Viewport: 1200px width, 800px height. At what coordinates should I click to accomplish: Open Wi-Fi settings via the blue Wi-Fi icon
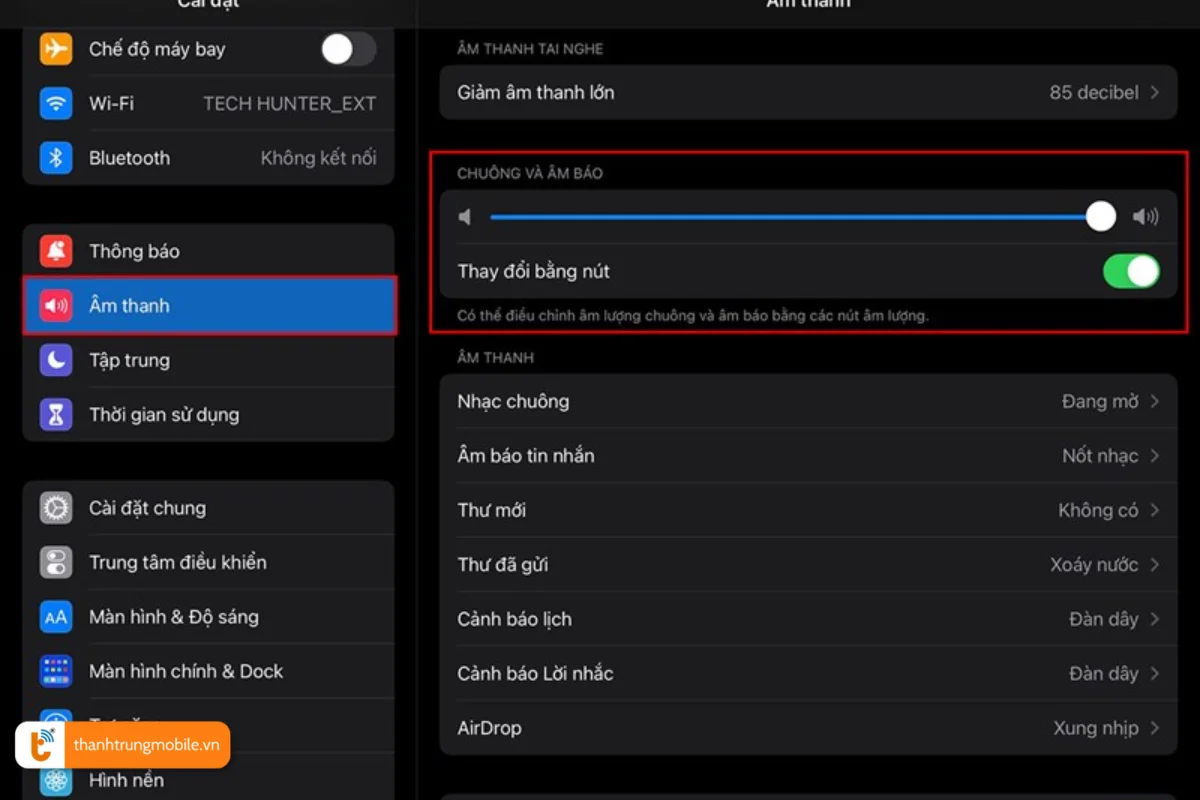pos(55,103)
